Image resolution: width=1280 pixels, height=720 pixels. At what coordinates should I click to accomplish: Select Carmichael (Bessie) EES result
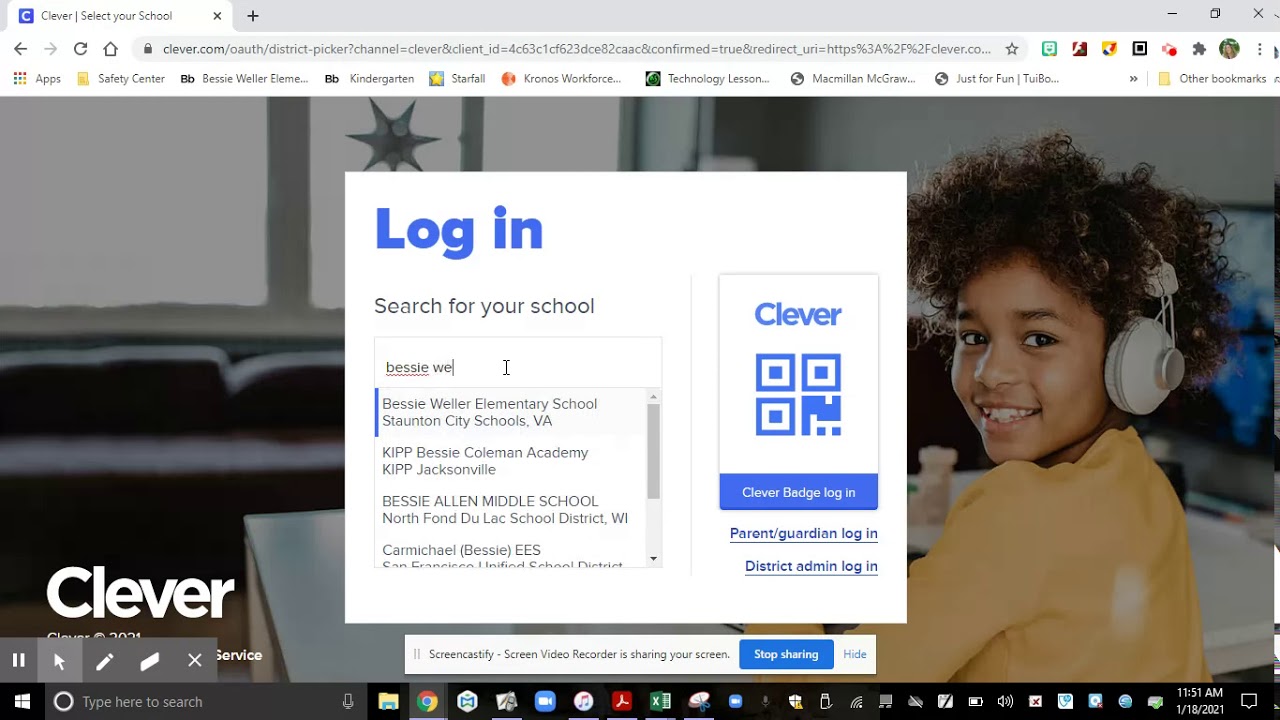point(511,557)
